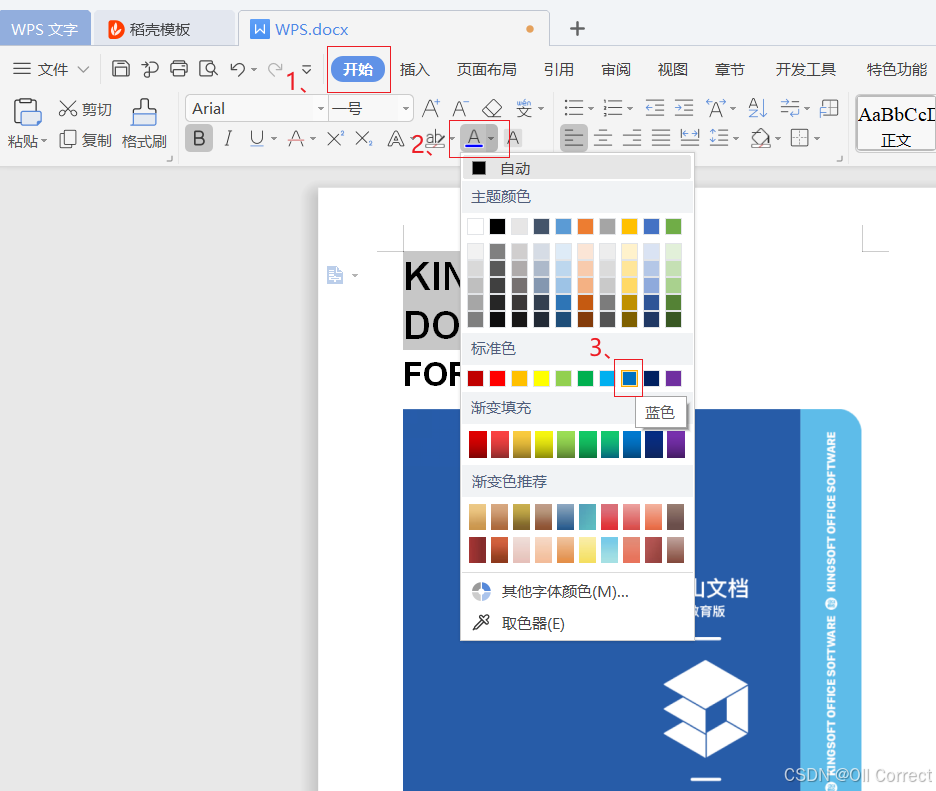The height and width of the screenshot is (791, 936).
Task: Click the document outline icon beside page
Action: (335, 275)
